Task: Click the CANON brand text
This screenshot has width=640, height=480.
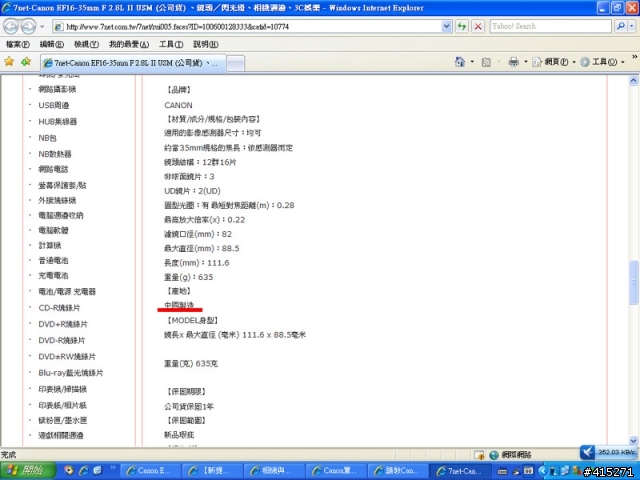Action: coord(178,105)
